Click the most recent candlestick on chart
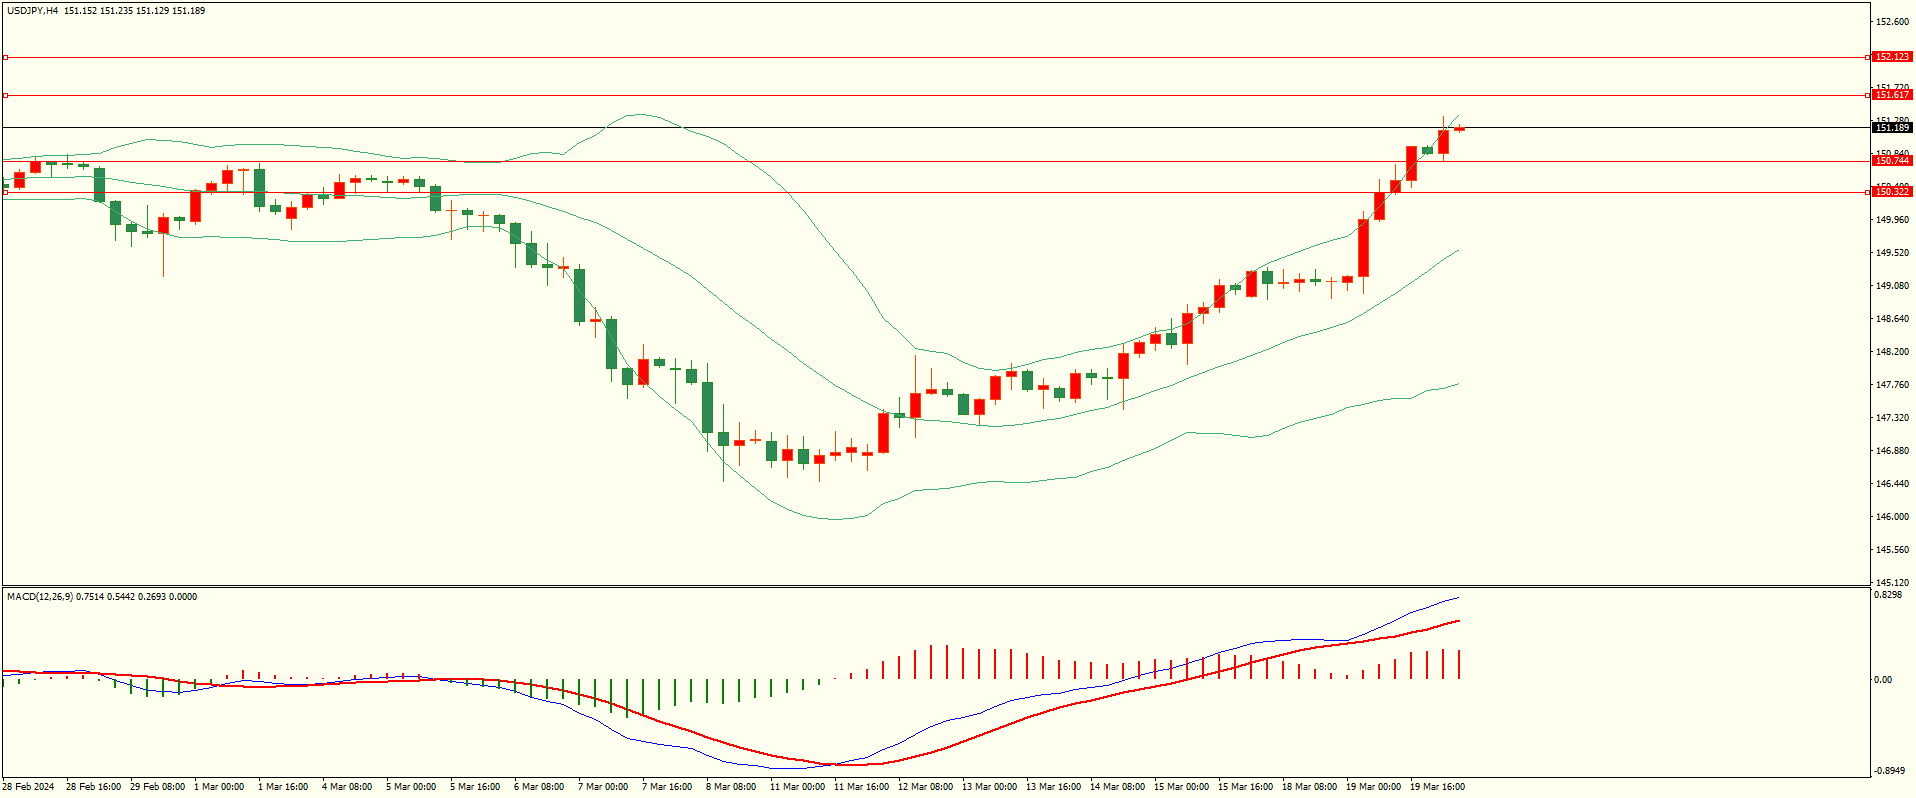Image resolution: width=1916 pixels, height=798 pixels. pos(1459,129)
